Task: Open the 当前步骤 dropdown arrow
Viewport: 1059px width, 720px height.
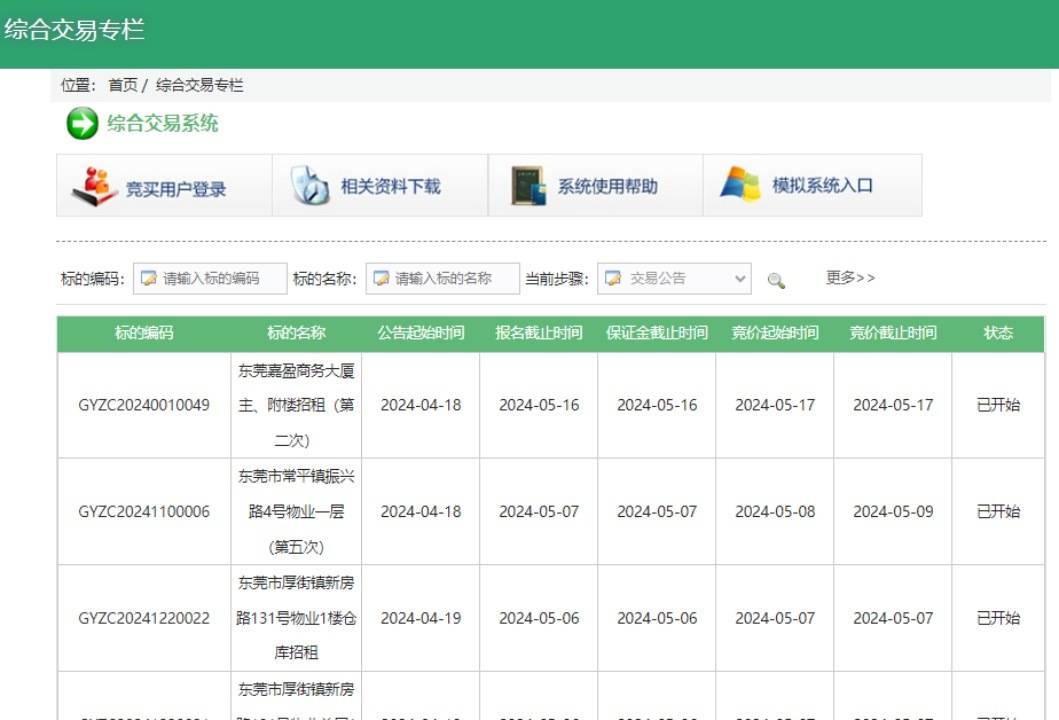Action: point(741,278)
